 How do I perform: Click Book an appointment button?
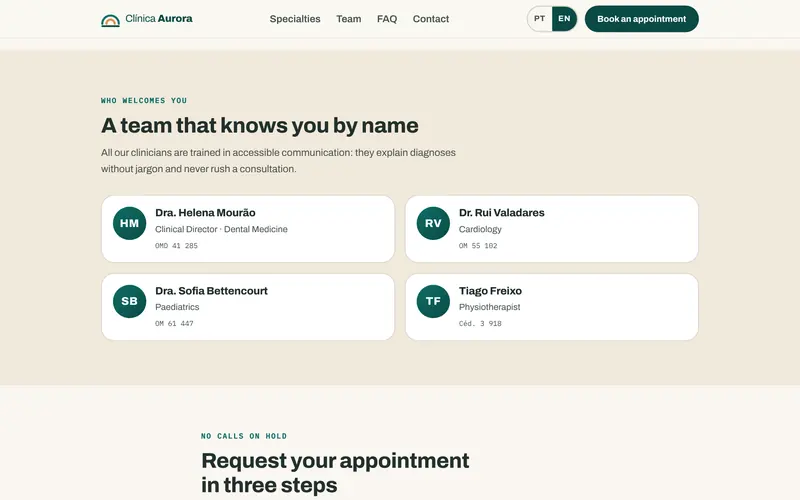tap(641, 19)
